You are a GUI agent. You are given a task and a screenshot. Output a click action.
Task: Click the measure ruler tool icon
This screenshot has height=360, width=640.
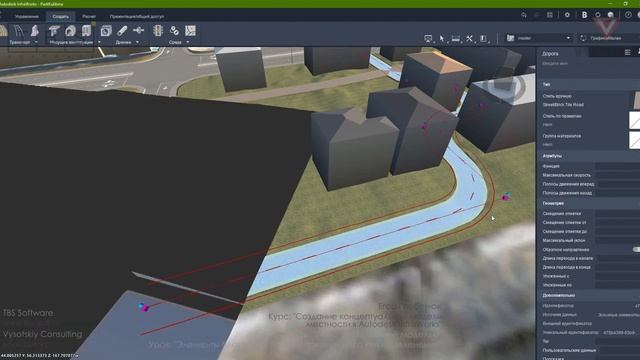point(456,38)
